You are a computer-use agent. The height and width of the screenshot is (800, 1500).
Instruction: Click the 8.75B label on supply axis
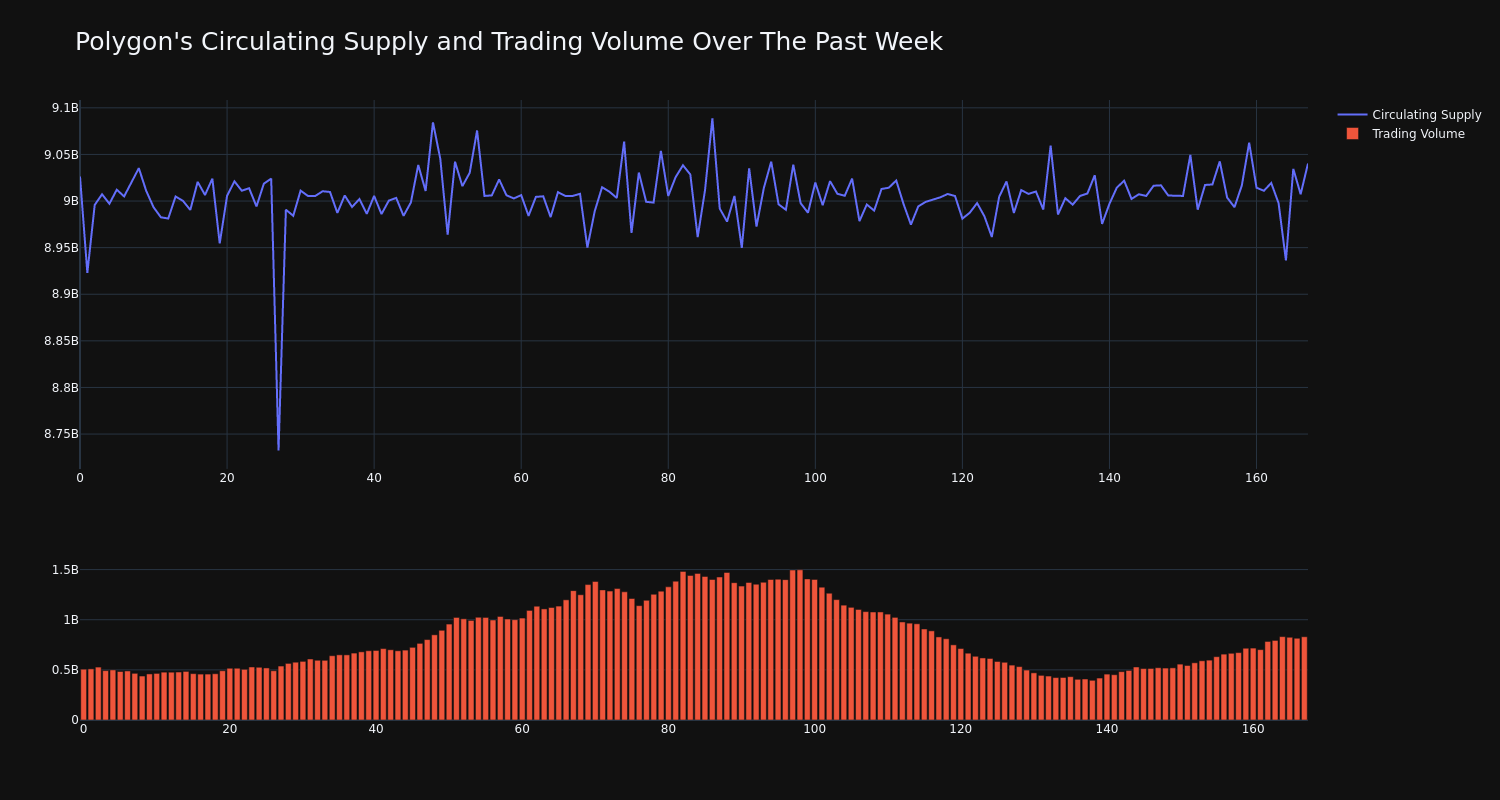61,434
